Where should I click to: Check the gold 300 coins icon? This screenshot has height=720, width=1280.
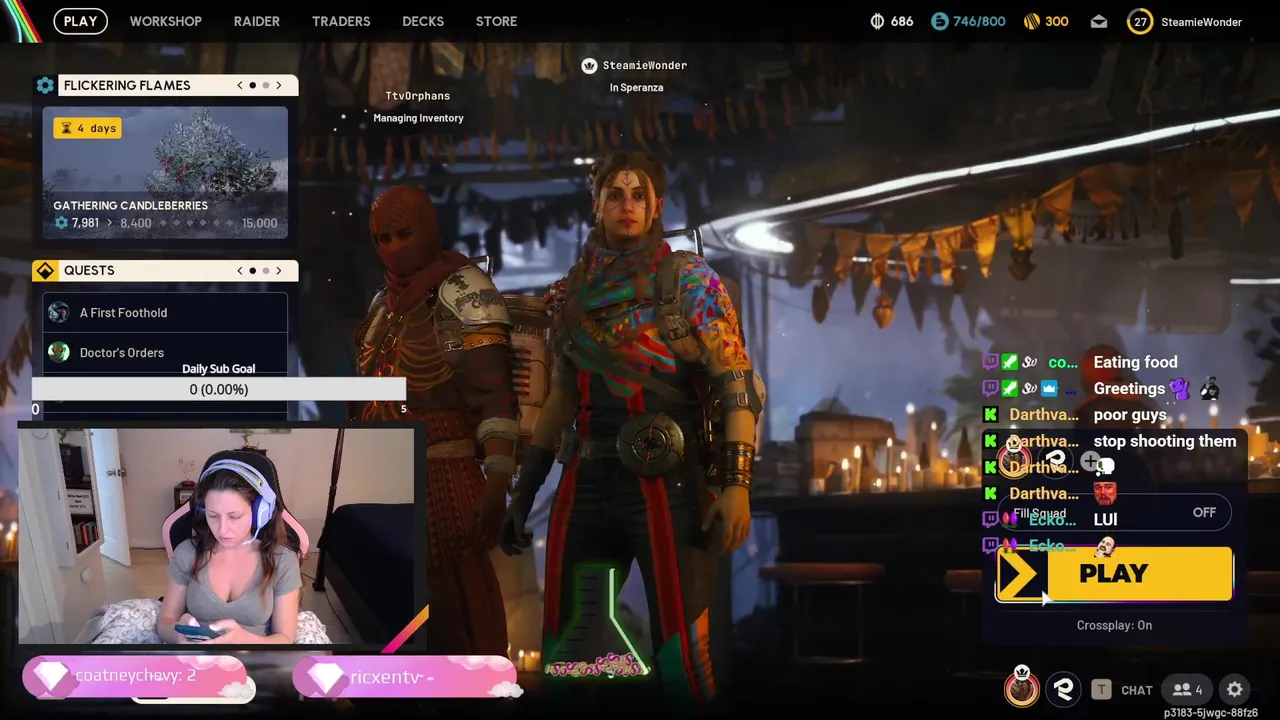pos(1032,21)
